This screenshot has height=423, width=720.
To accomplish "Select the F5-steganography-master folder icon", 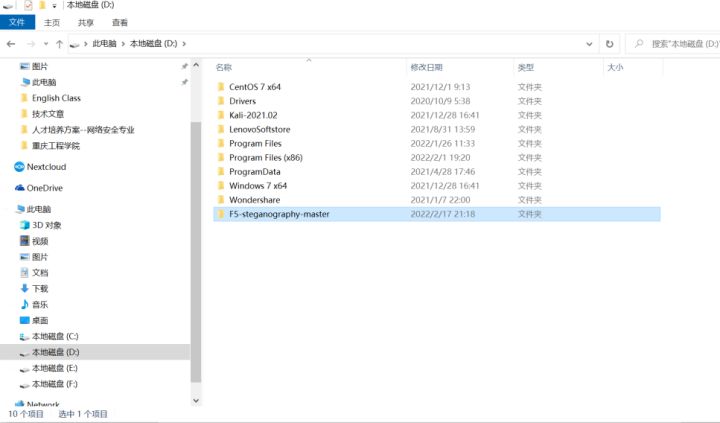I will coord(221,214).
